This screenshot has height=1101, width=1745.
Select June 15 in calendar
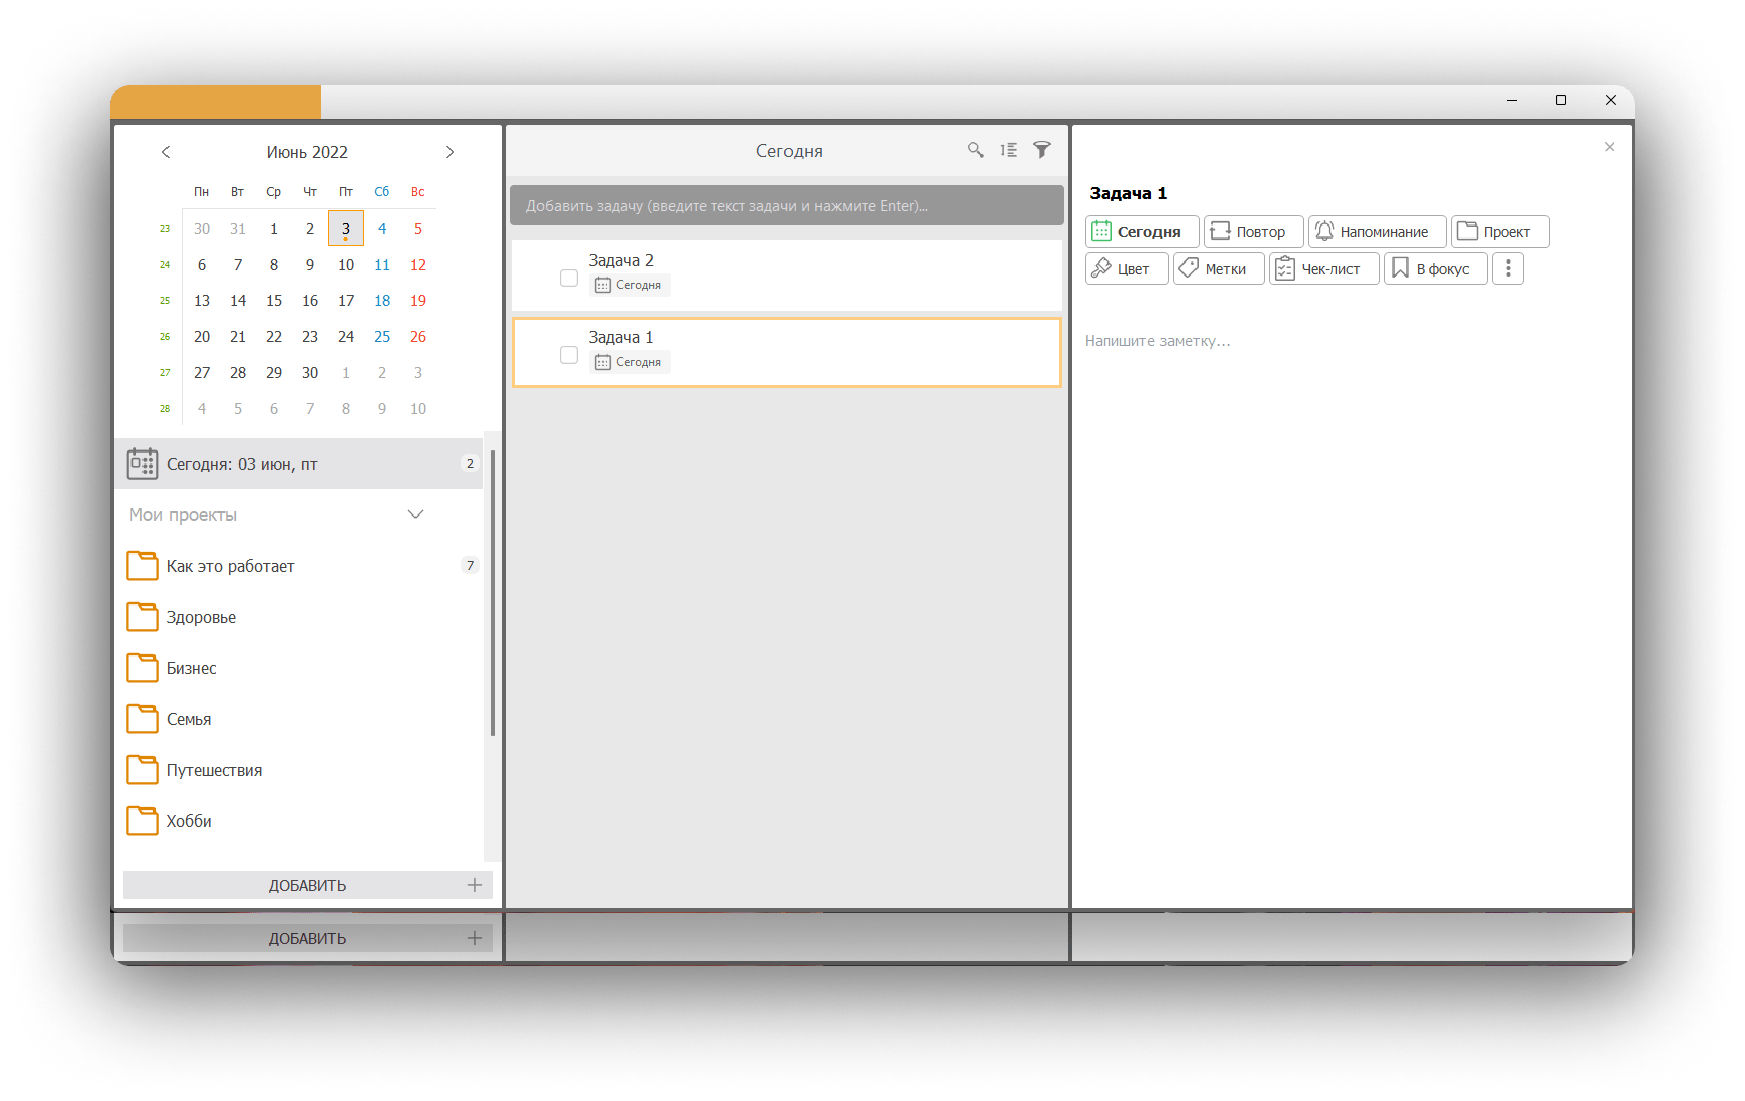click(274, 301)
